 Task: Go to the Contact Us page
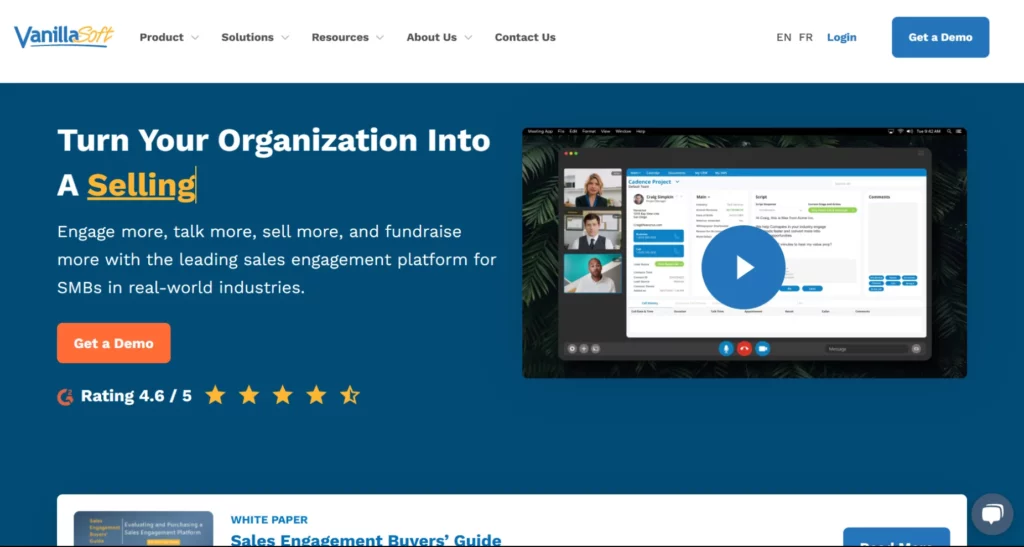click(525, 37)
